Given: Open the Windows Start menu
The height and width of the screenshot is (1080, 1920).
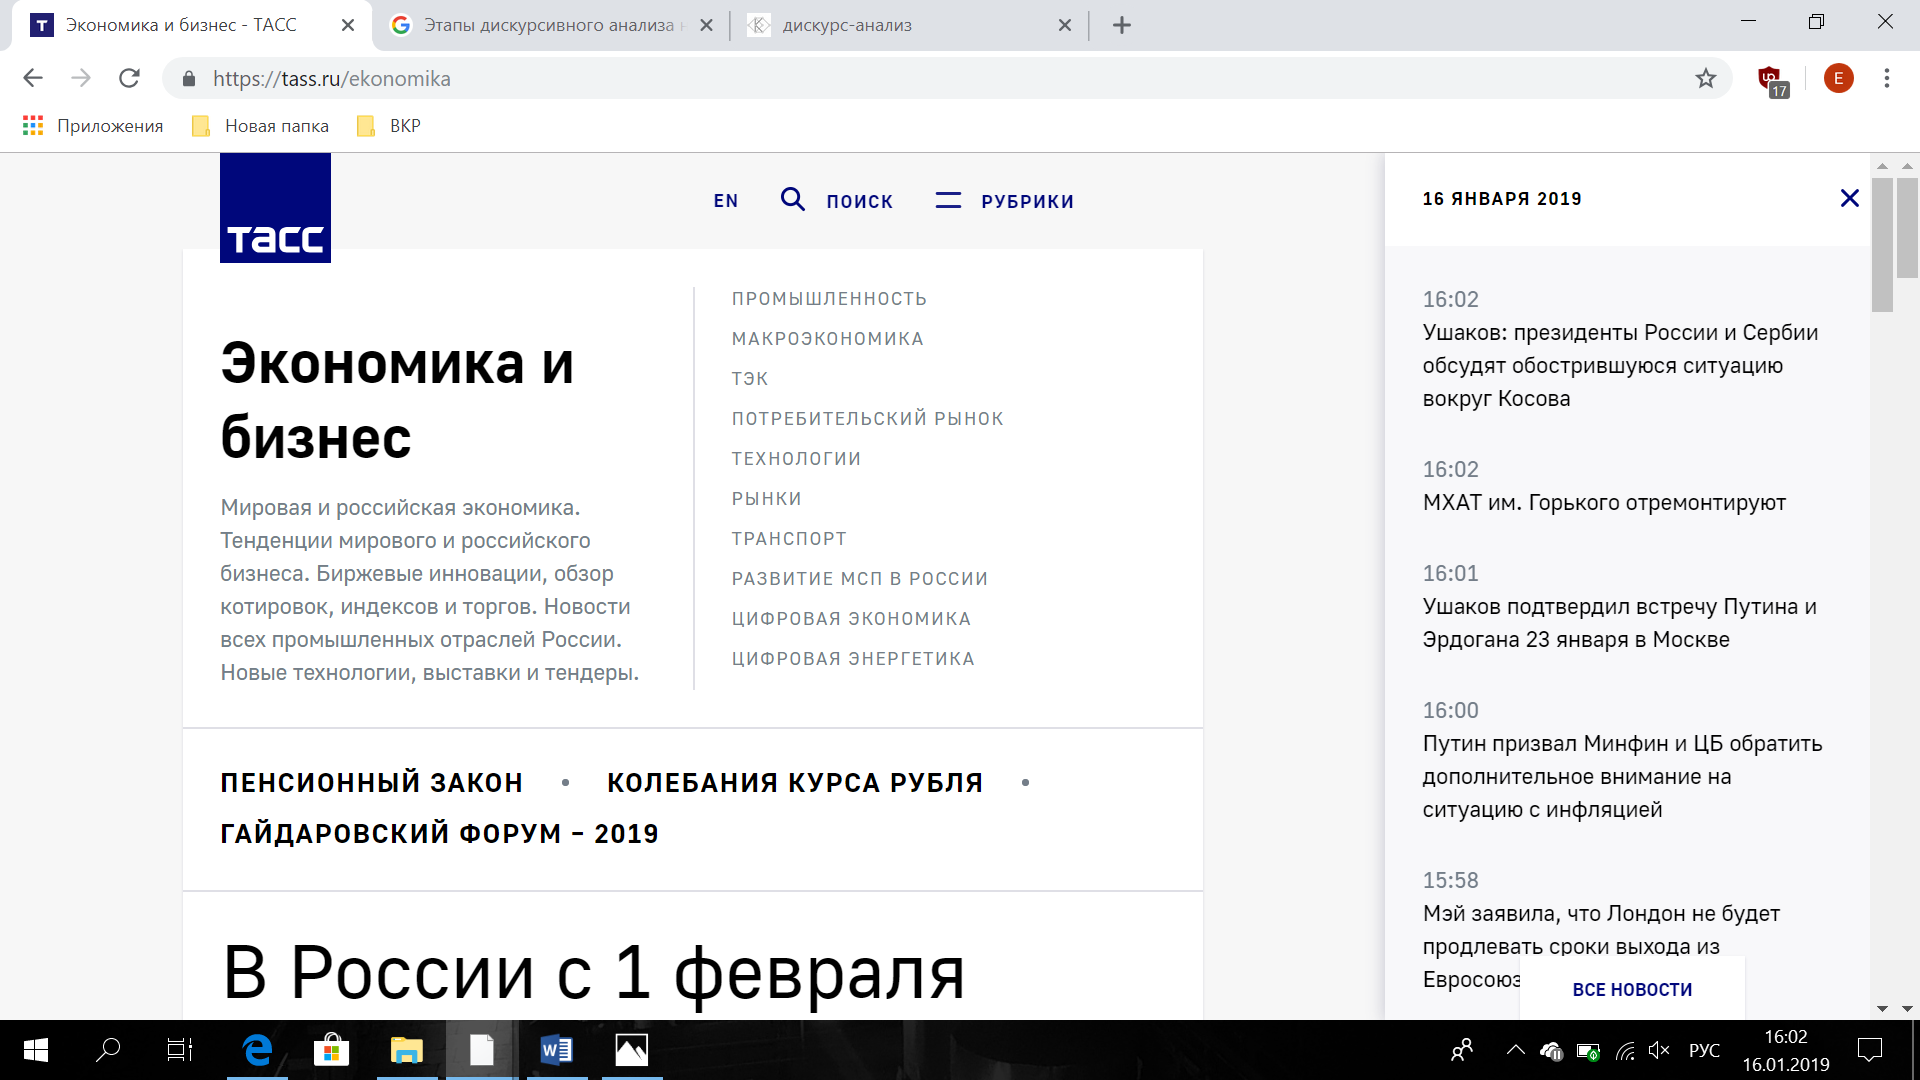Looking at the screenshot, I should click(36, 1050).
